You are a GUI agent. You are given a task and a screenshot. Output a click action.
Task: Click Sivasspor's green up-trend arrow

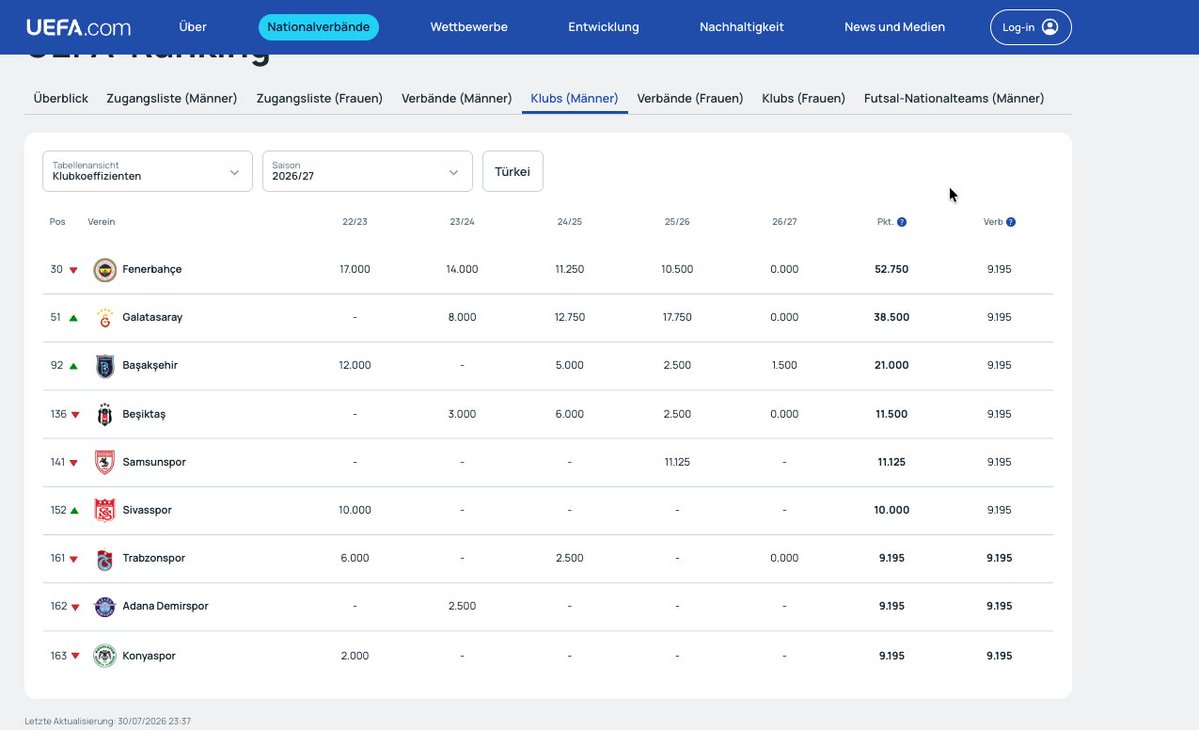[x=74, y=511]
